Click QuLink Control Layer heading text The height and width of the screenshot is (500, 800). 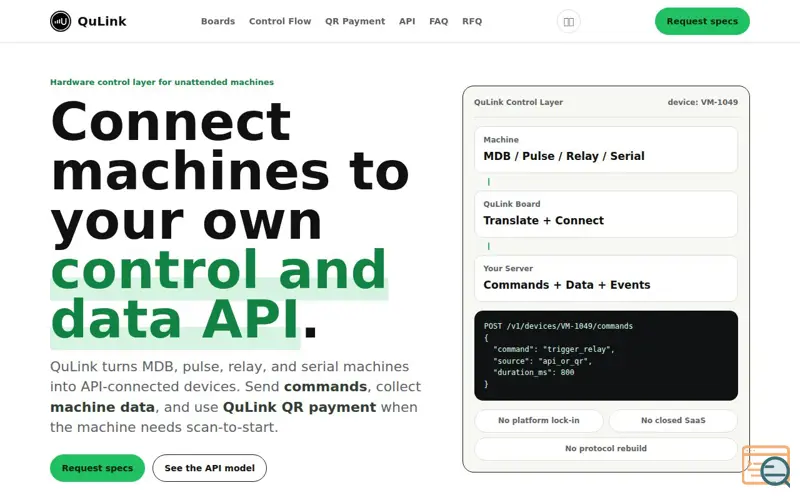(518, 102)
